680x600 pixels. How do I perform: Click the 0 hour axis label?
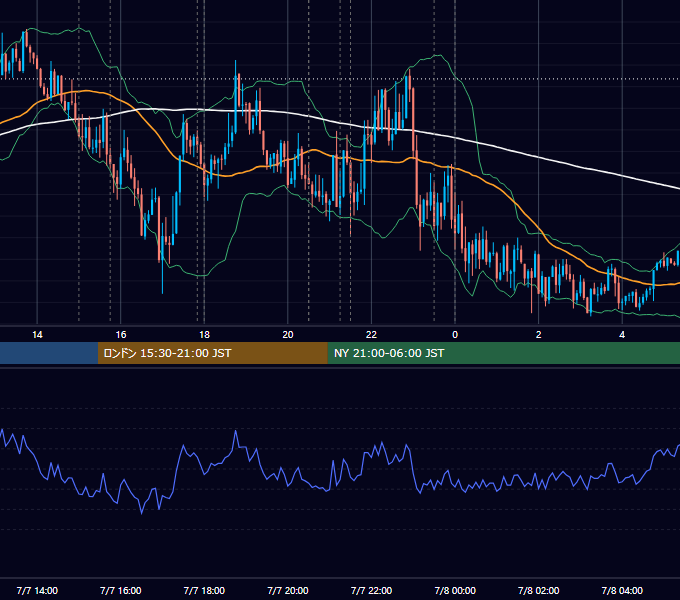tap(455, 335)
